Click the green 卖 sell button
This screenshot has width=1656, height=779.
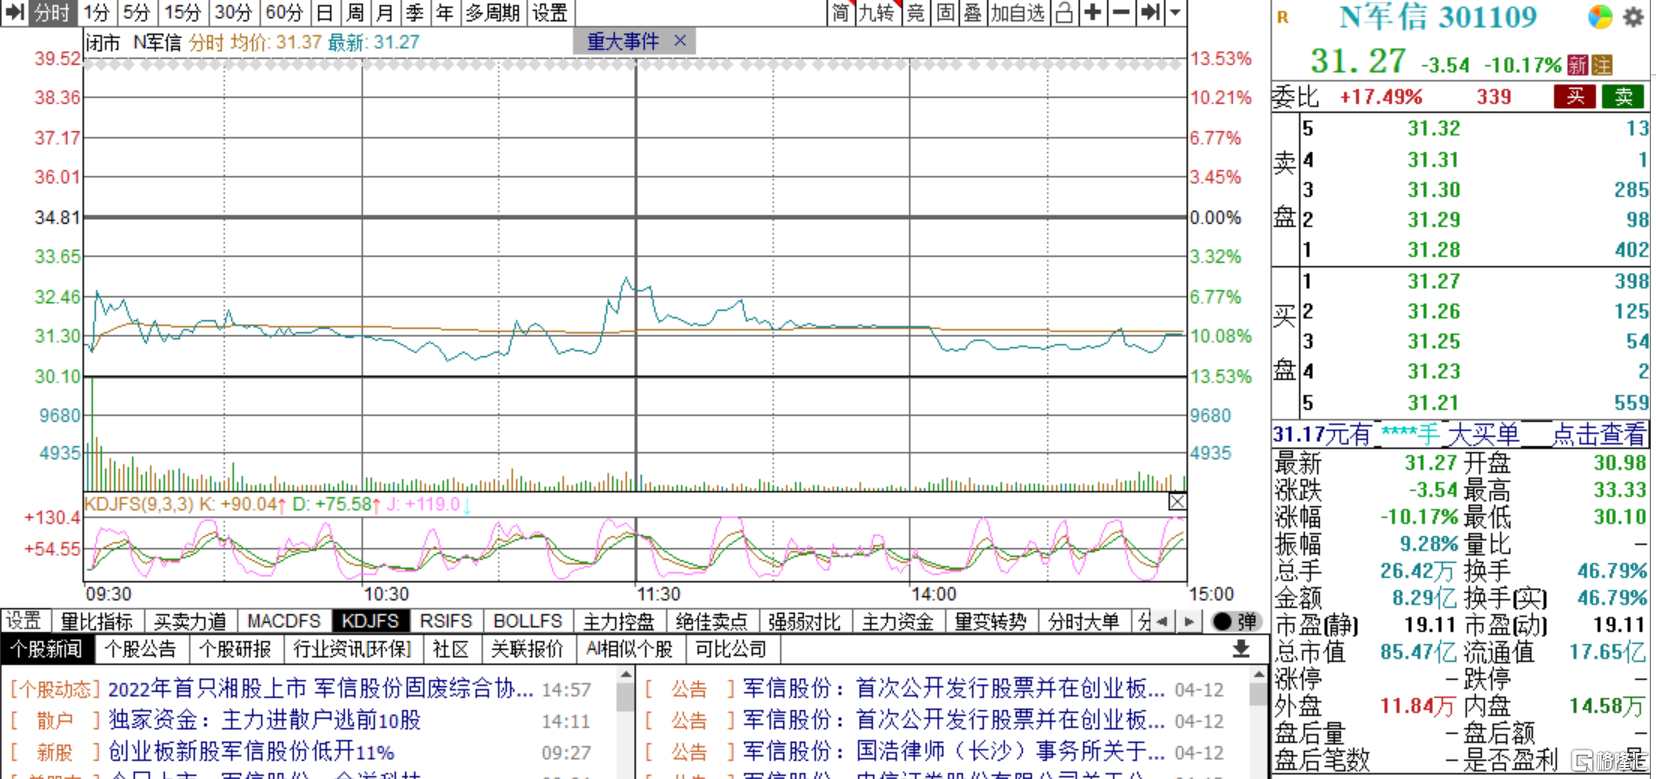1623,96
